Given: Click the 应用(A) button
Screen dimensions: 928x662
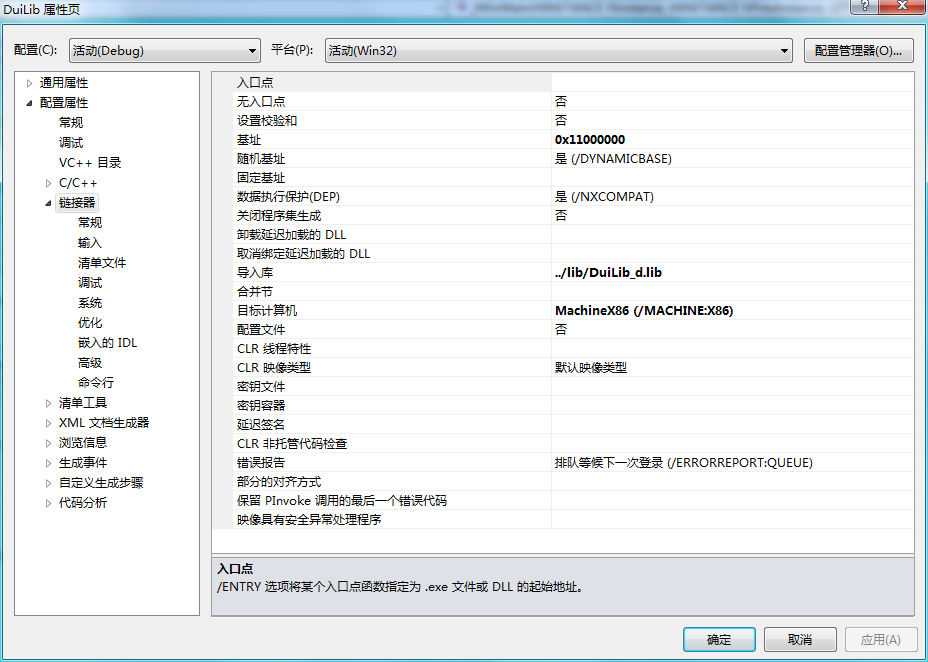Looking at the screenshot, I should [x=881, y=640].
